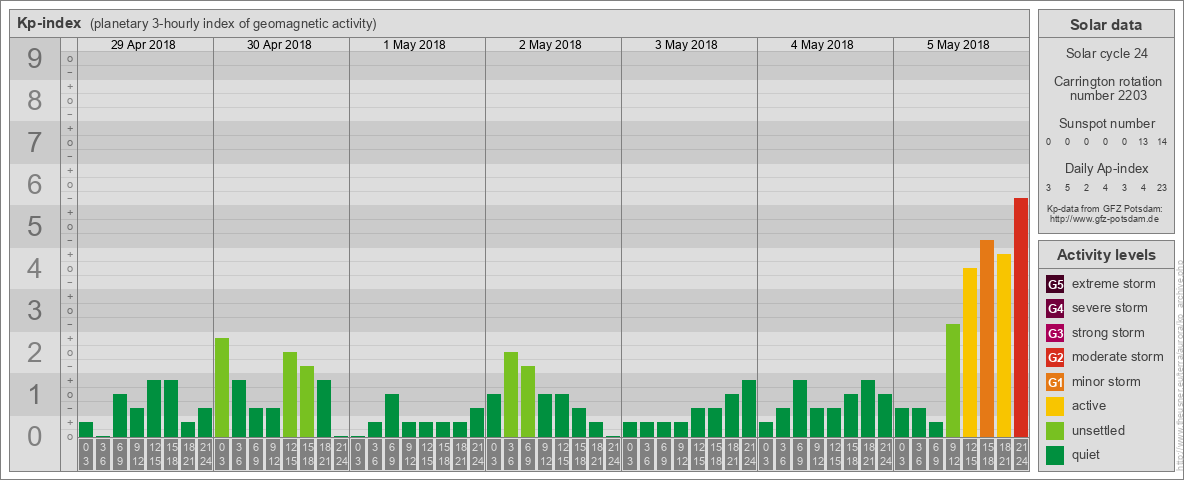This screenshot has height=480, width=1184.
Task: Click the 'Solar data' panel heading
Action: (x=1106, y=25)
